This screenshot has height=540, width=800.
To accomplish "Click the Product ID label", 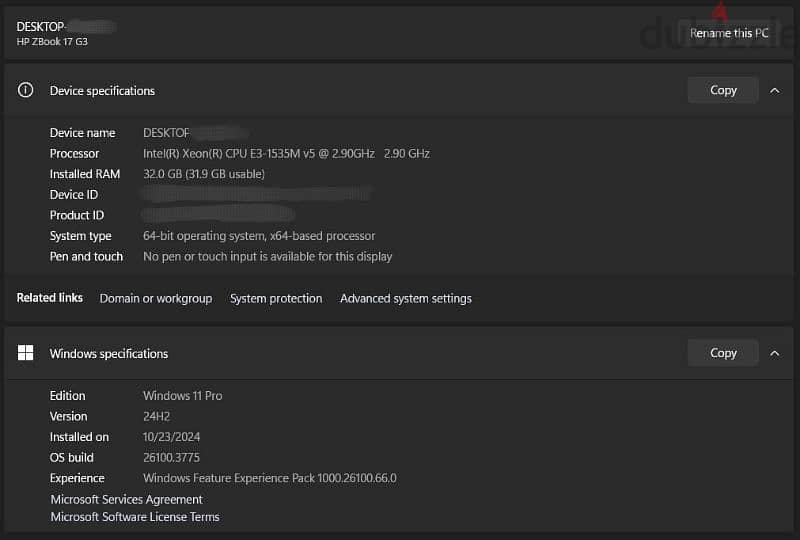I will click(x=77, y=215).
